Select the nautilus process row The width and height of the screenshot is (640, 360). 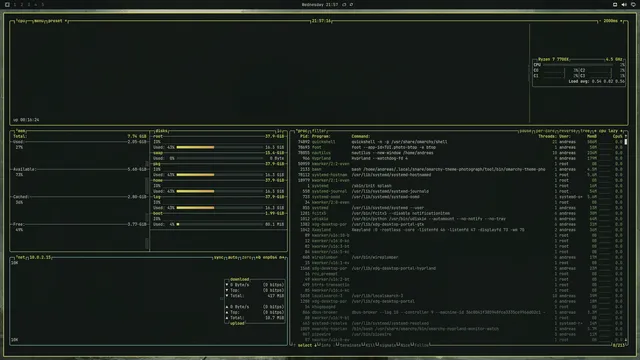(459, 153)
